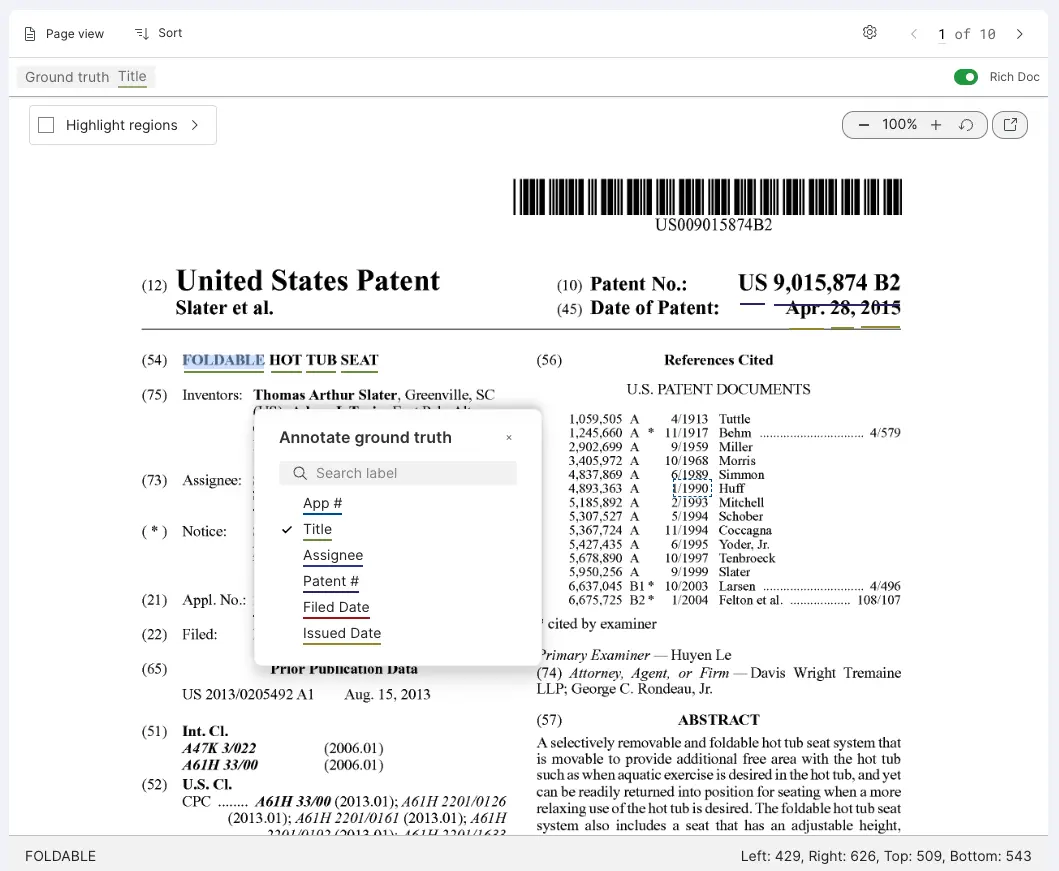Click publication number US 2013/0205492 A1
Screen dimensions: 1059x871
[x=248, y=694]
